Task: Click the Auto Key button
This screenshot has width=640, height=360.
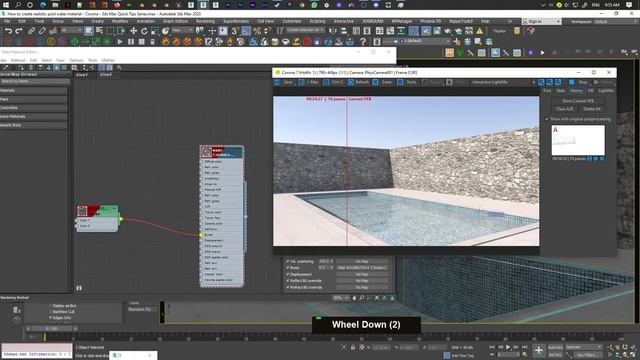Action: [x=555, y=347]
